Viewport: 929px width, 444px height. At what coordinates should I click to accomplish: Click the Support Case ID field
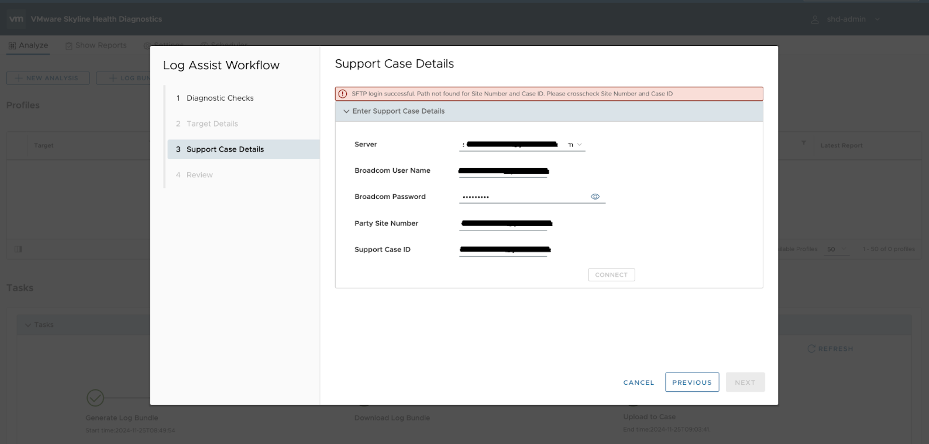click(x=503, y=250)
